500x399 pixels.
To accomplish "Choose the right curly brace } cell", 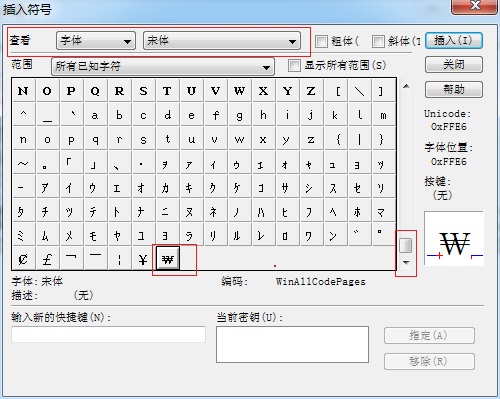I will tap(383, 139).
